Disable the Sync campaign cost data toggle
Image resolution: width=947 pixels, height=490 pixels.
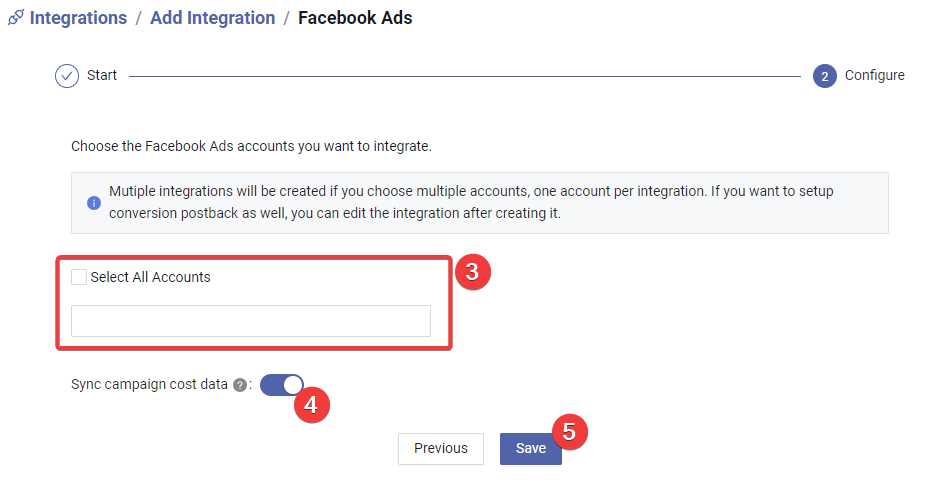281,385
